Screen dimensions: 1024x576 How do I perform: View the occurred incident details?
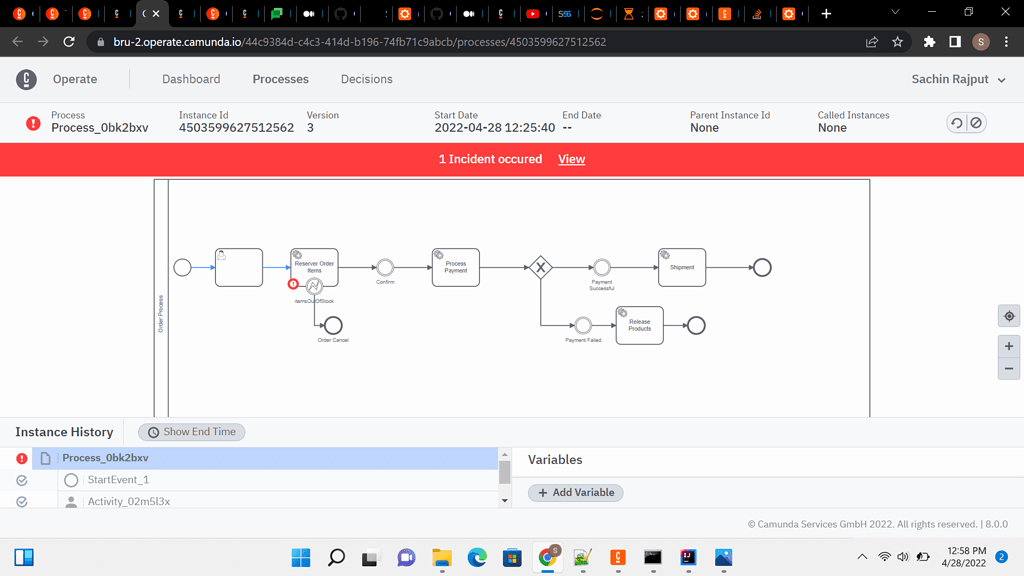tap(571, 159)
